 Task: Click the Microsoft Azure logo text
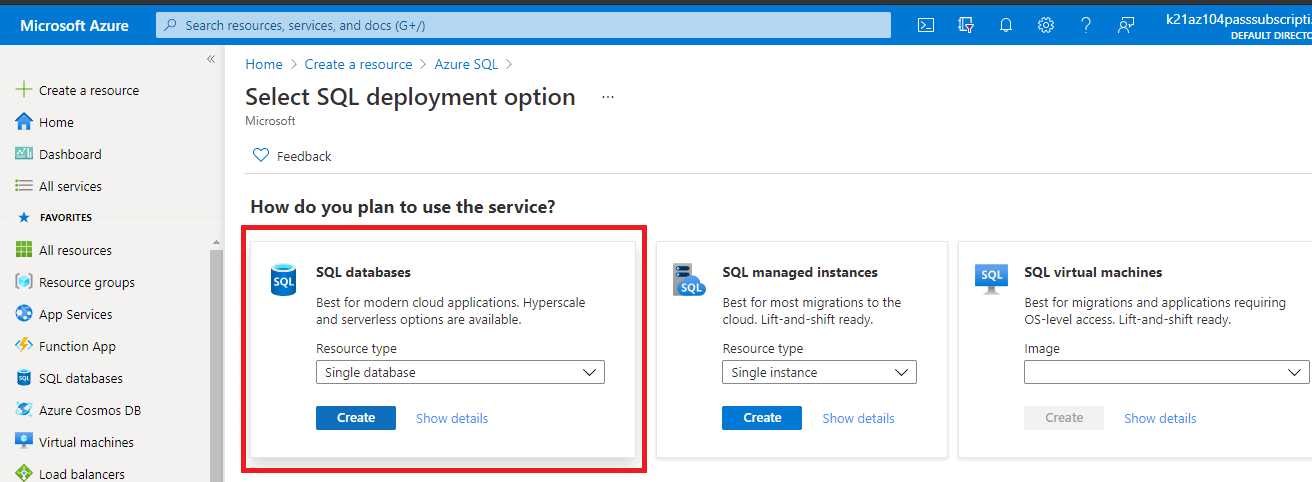(74, 25)
